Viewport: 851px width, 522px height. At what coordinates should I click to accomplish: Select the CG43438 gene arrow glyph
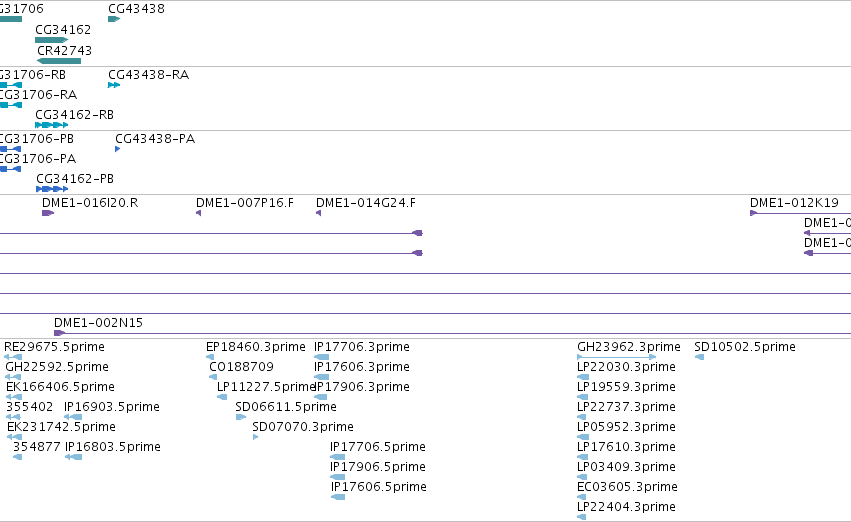(114, 19)
